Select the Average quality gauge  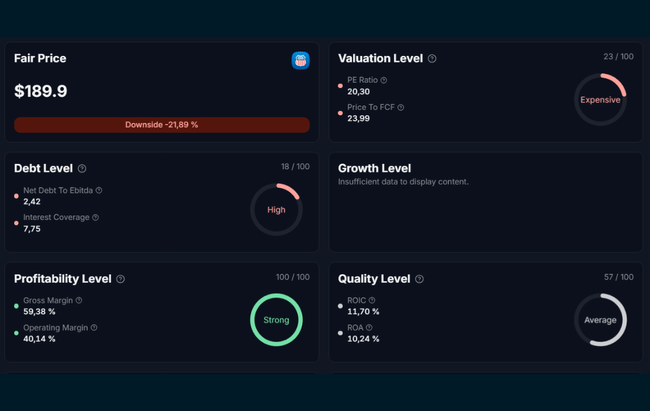(x=600, y=320)
